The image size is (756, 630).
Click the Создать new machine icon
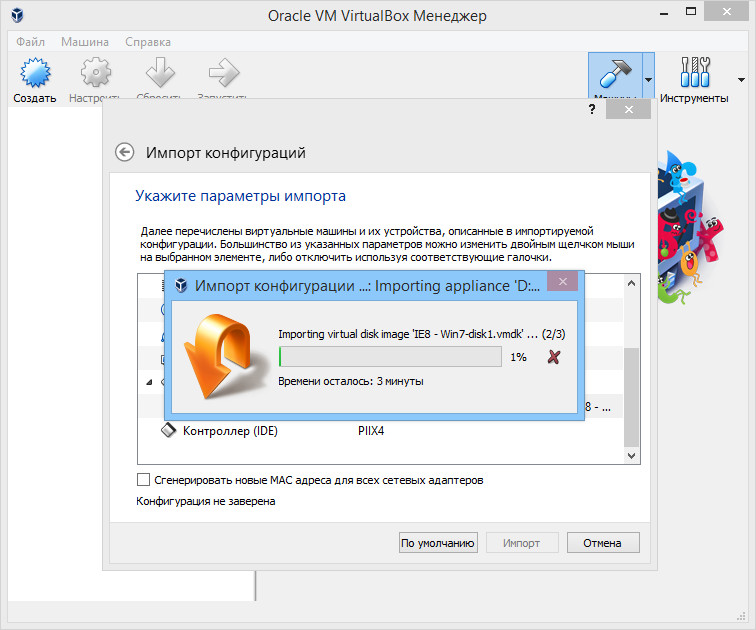point(35,73)
